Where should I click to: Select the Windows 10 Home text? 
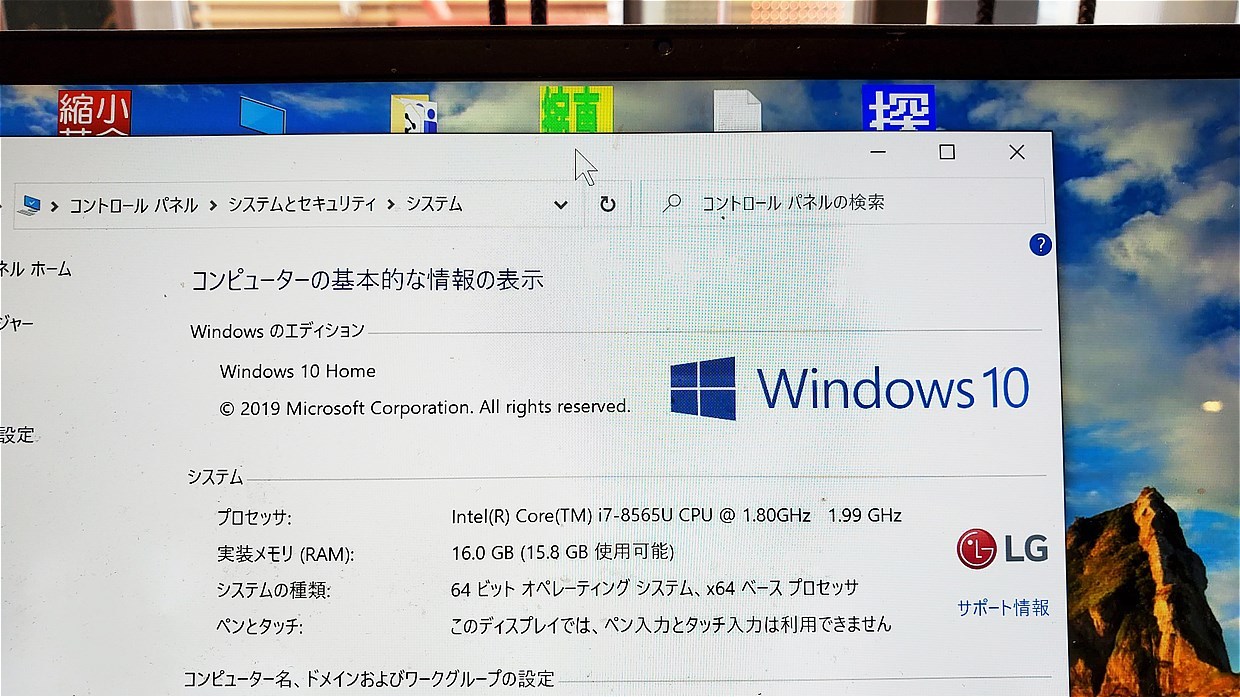point(298,371)
